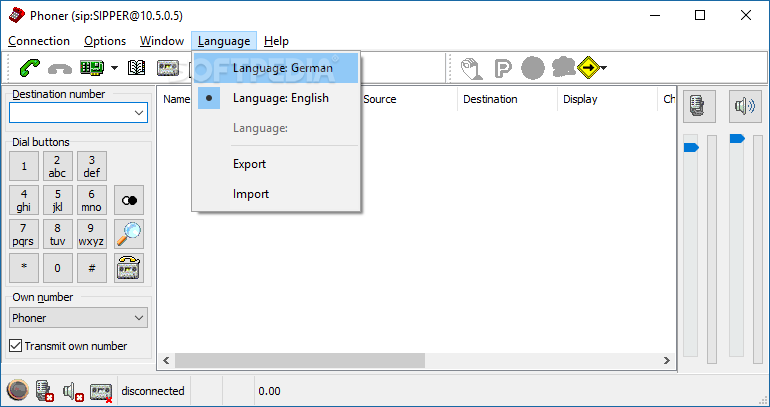Viewport: 770px width, 407px height.
Task: Dial 7 pqrs button
Action: click(24, 234)
